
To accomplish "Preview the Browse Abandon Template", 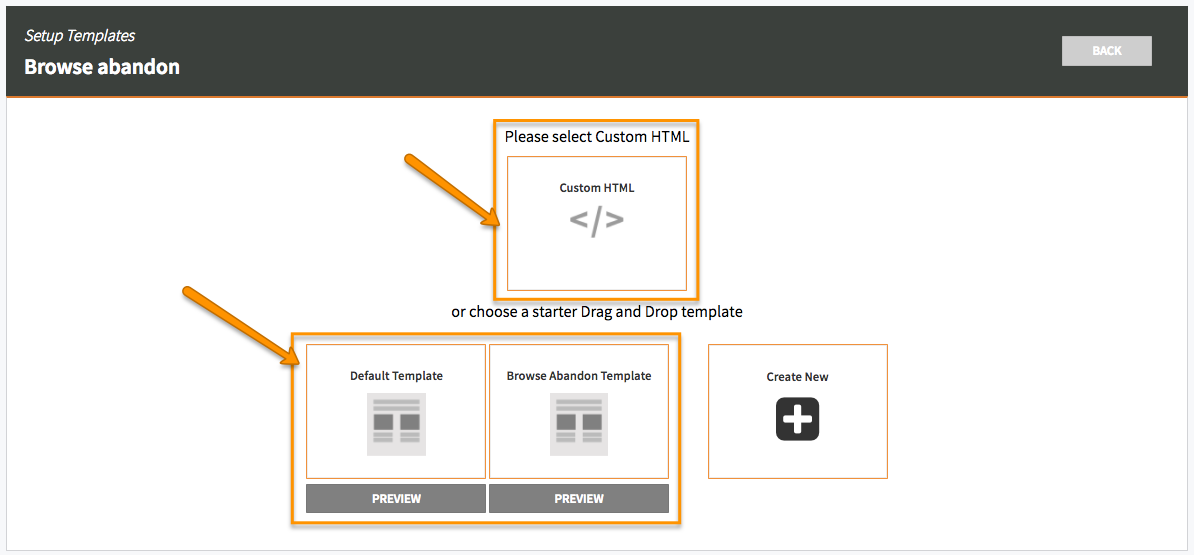I will click(x=579, y=499).
